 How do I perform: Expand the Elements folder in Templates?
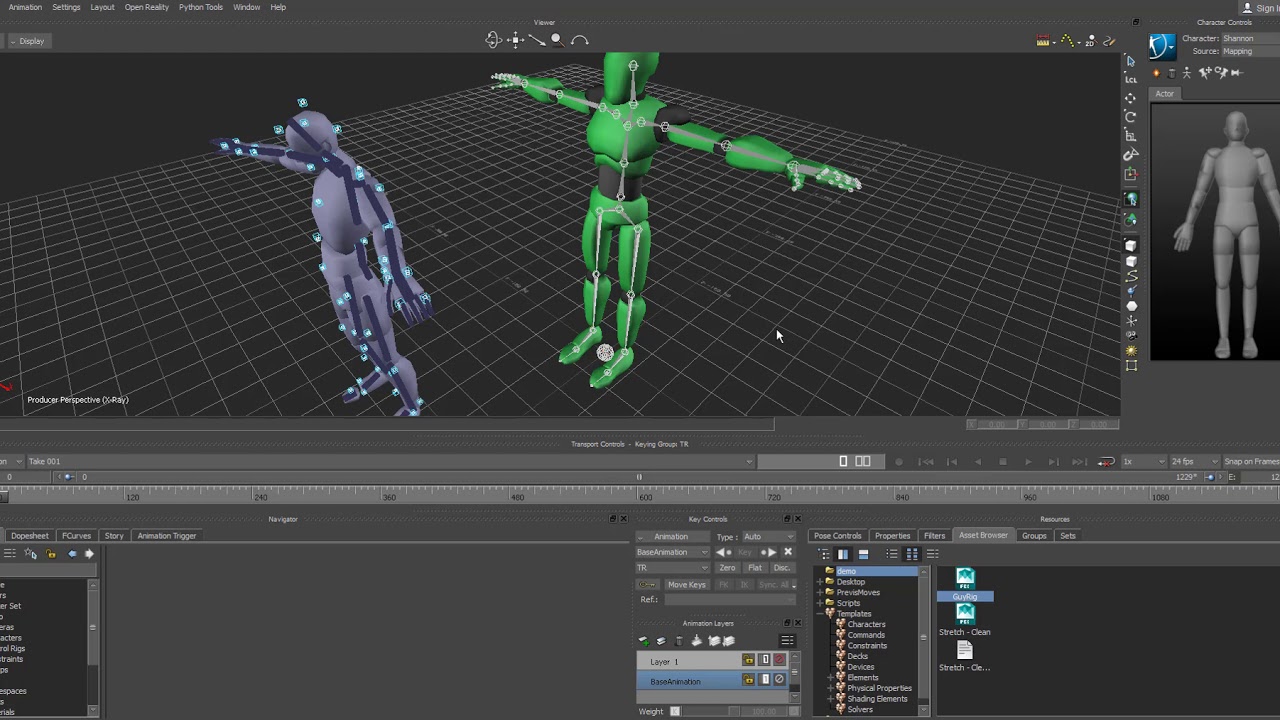(830, 677)
